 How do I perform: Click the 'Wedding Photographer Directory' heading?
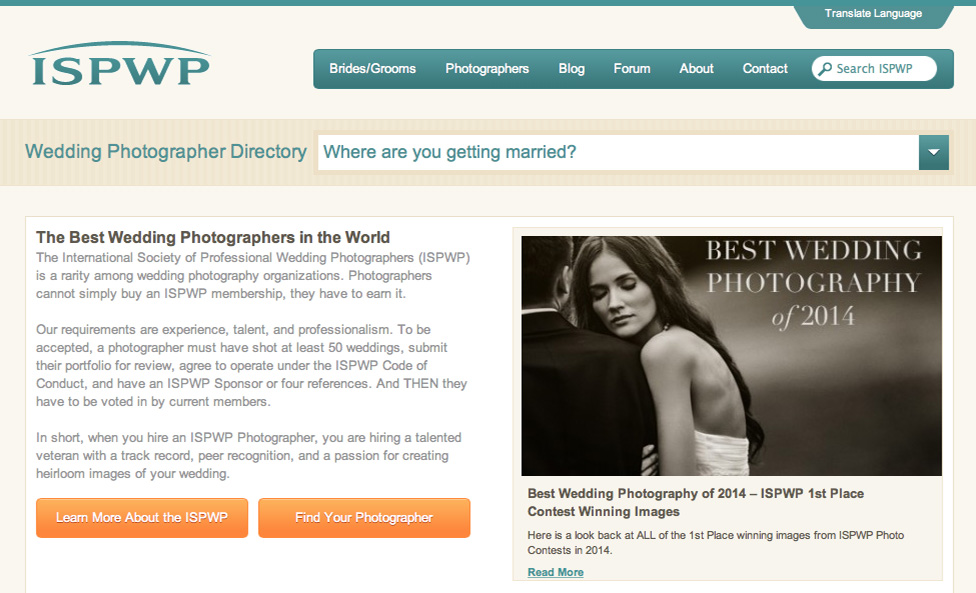pos(166,152)
